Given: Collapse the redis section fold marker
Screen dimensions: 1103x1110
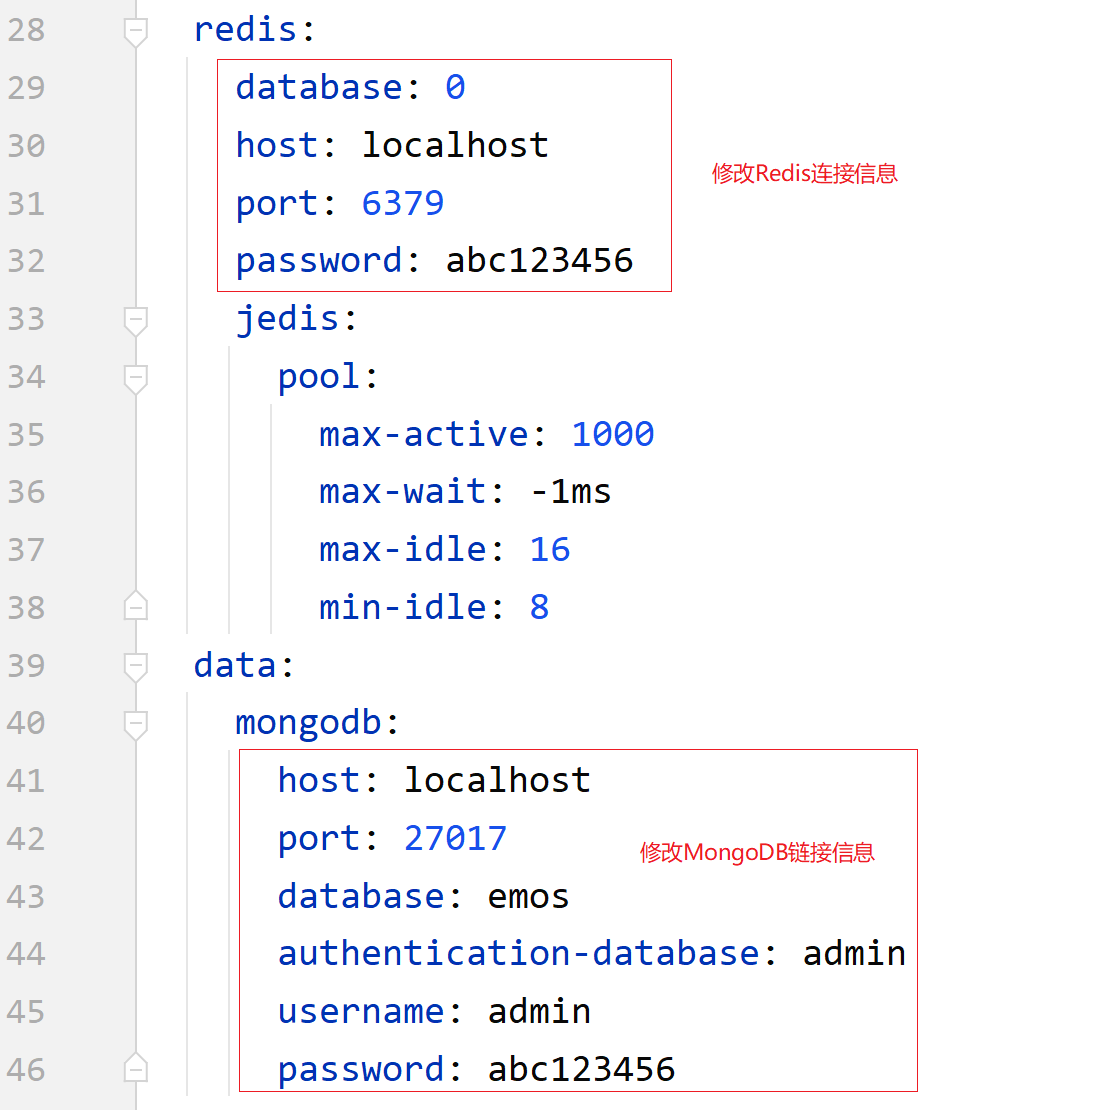Looking at the screenshot, I should point(136,31).
